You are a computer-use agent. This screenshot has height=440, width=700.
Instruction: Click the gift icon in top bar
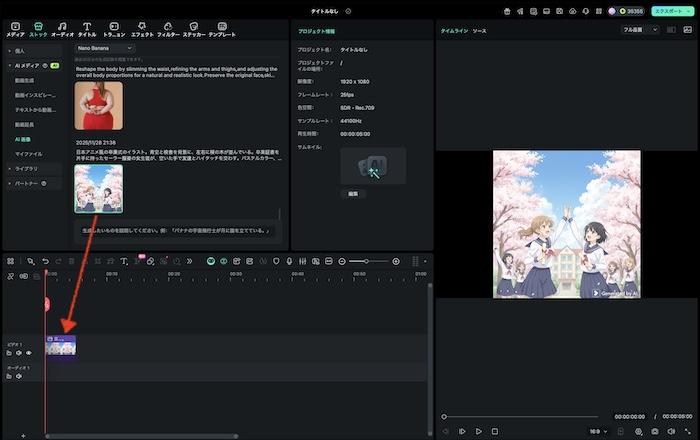[x=507, y=11]
